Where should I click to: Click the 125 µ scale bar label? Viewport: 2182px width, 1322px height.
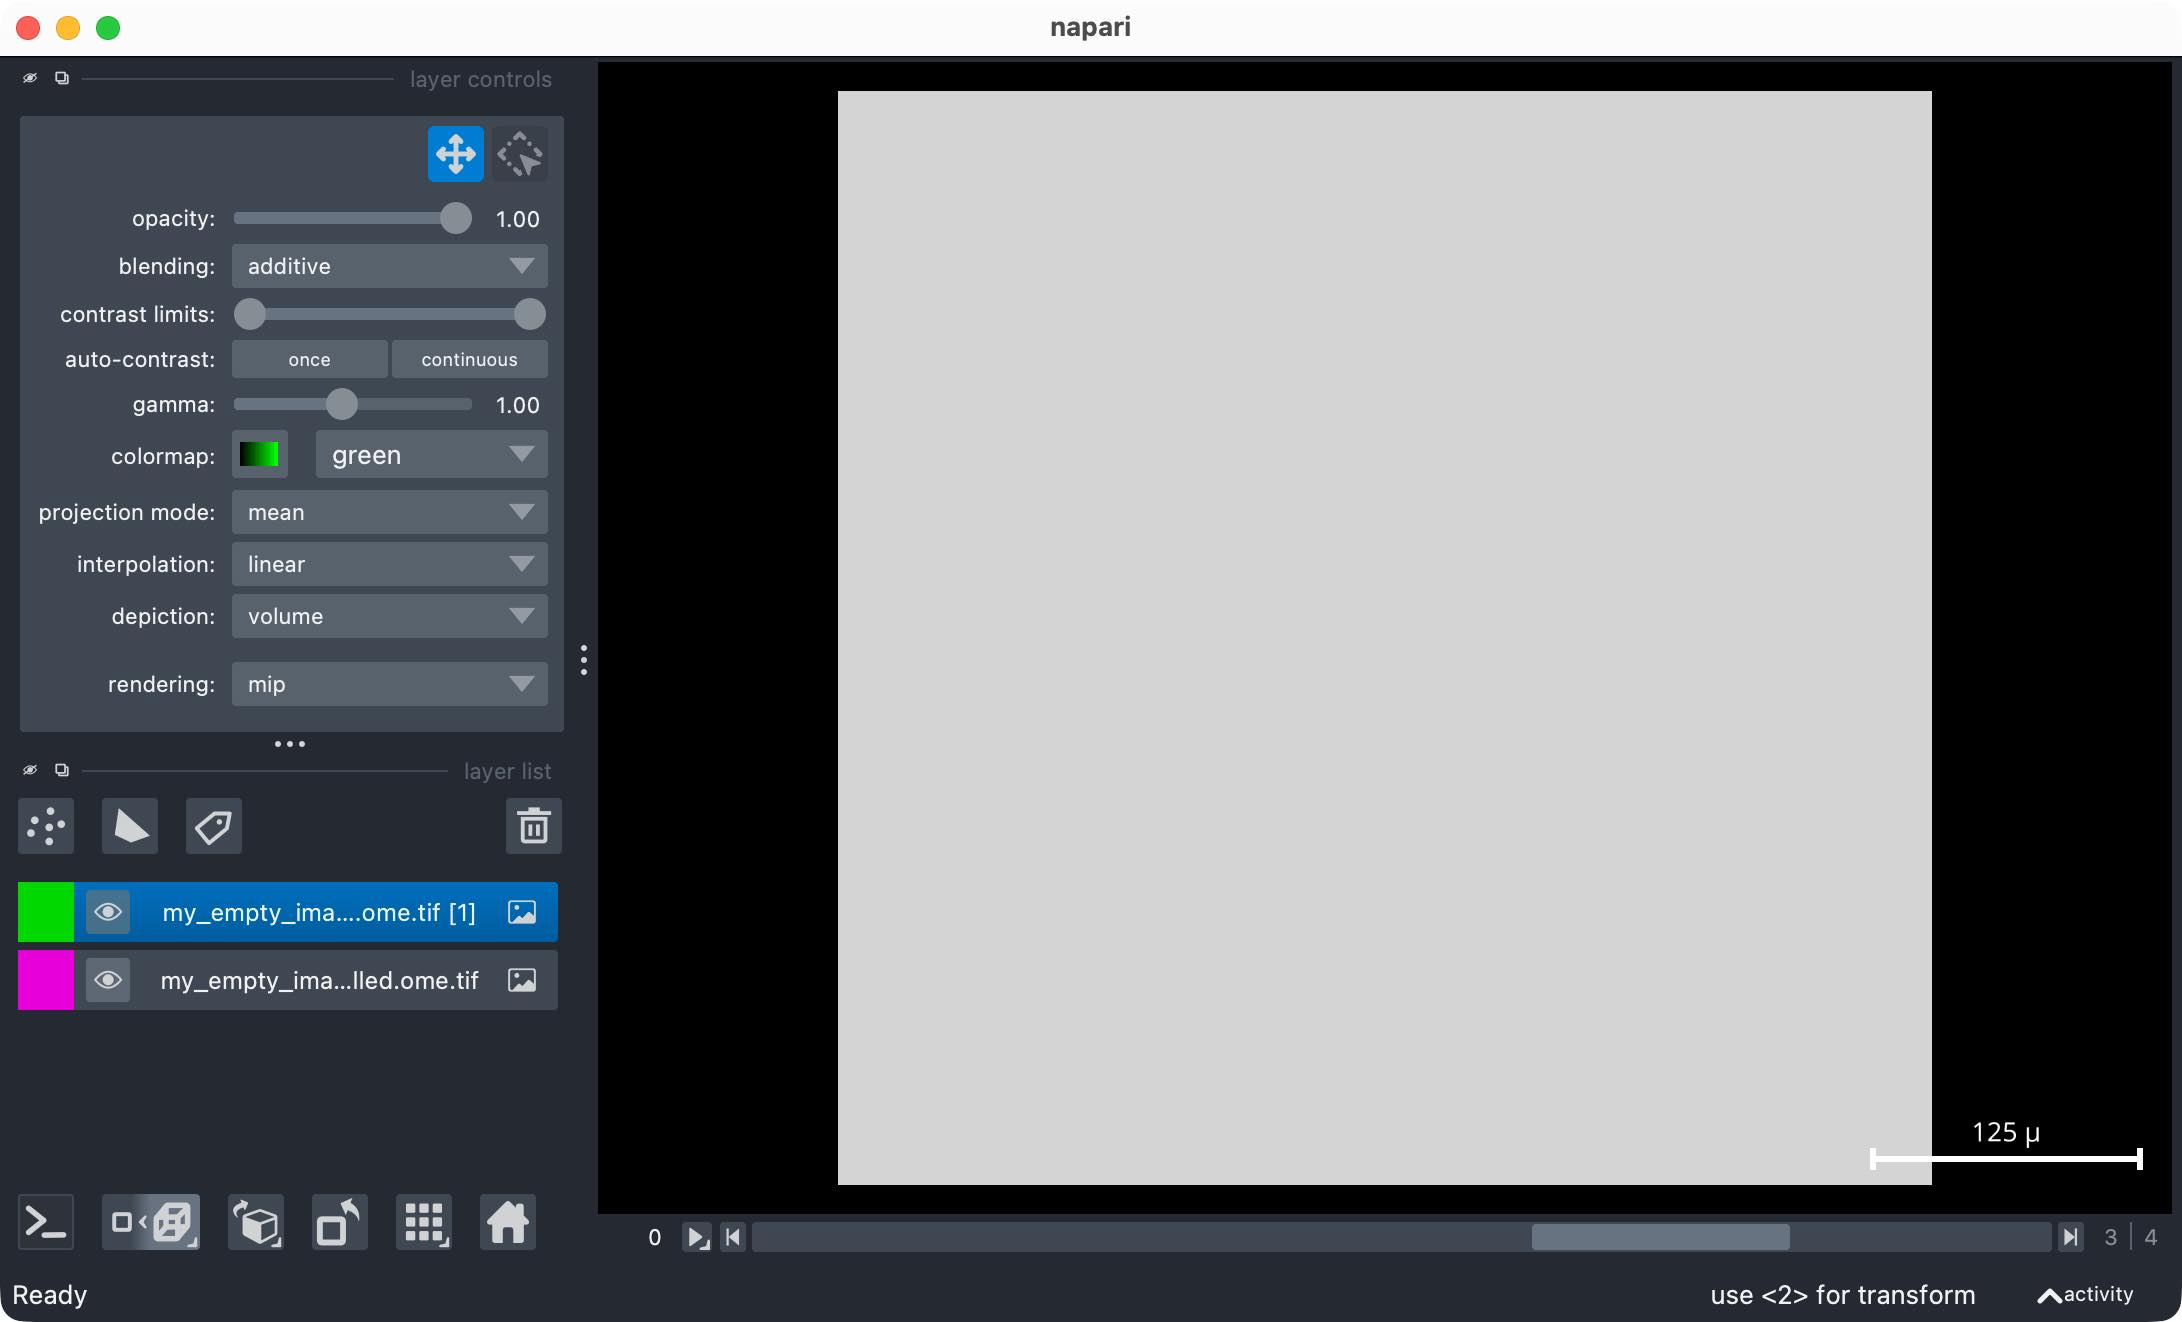(x=2006, y=1132)
